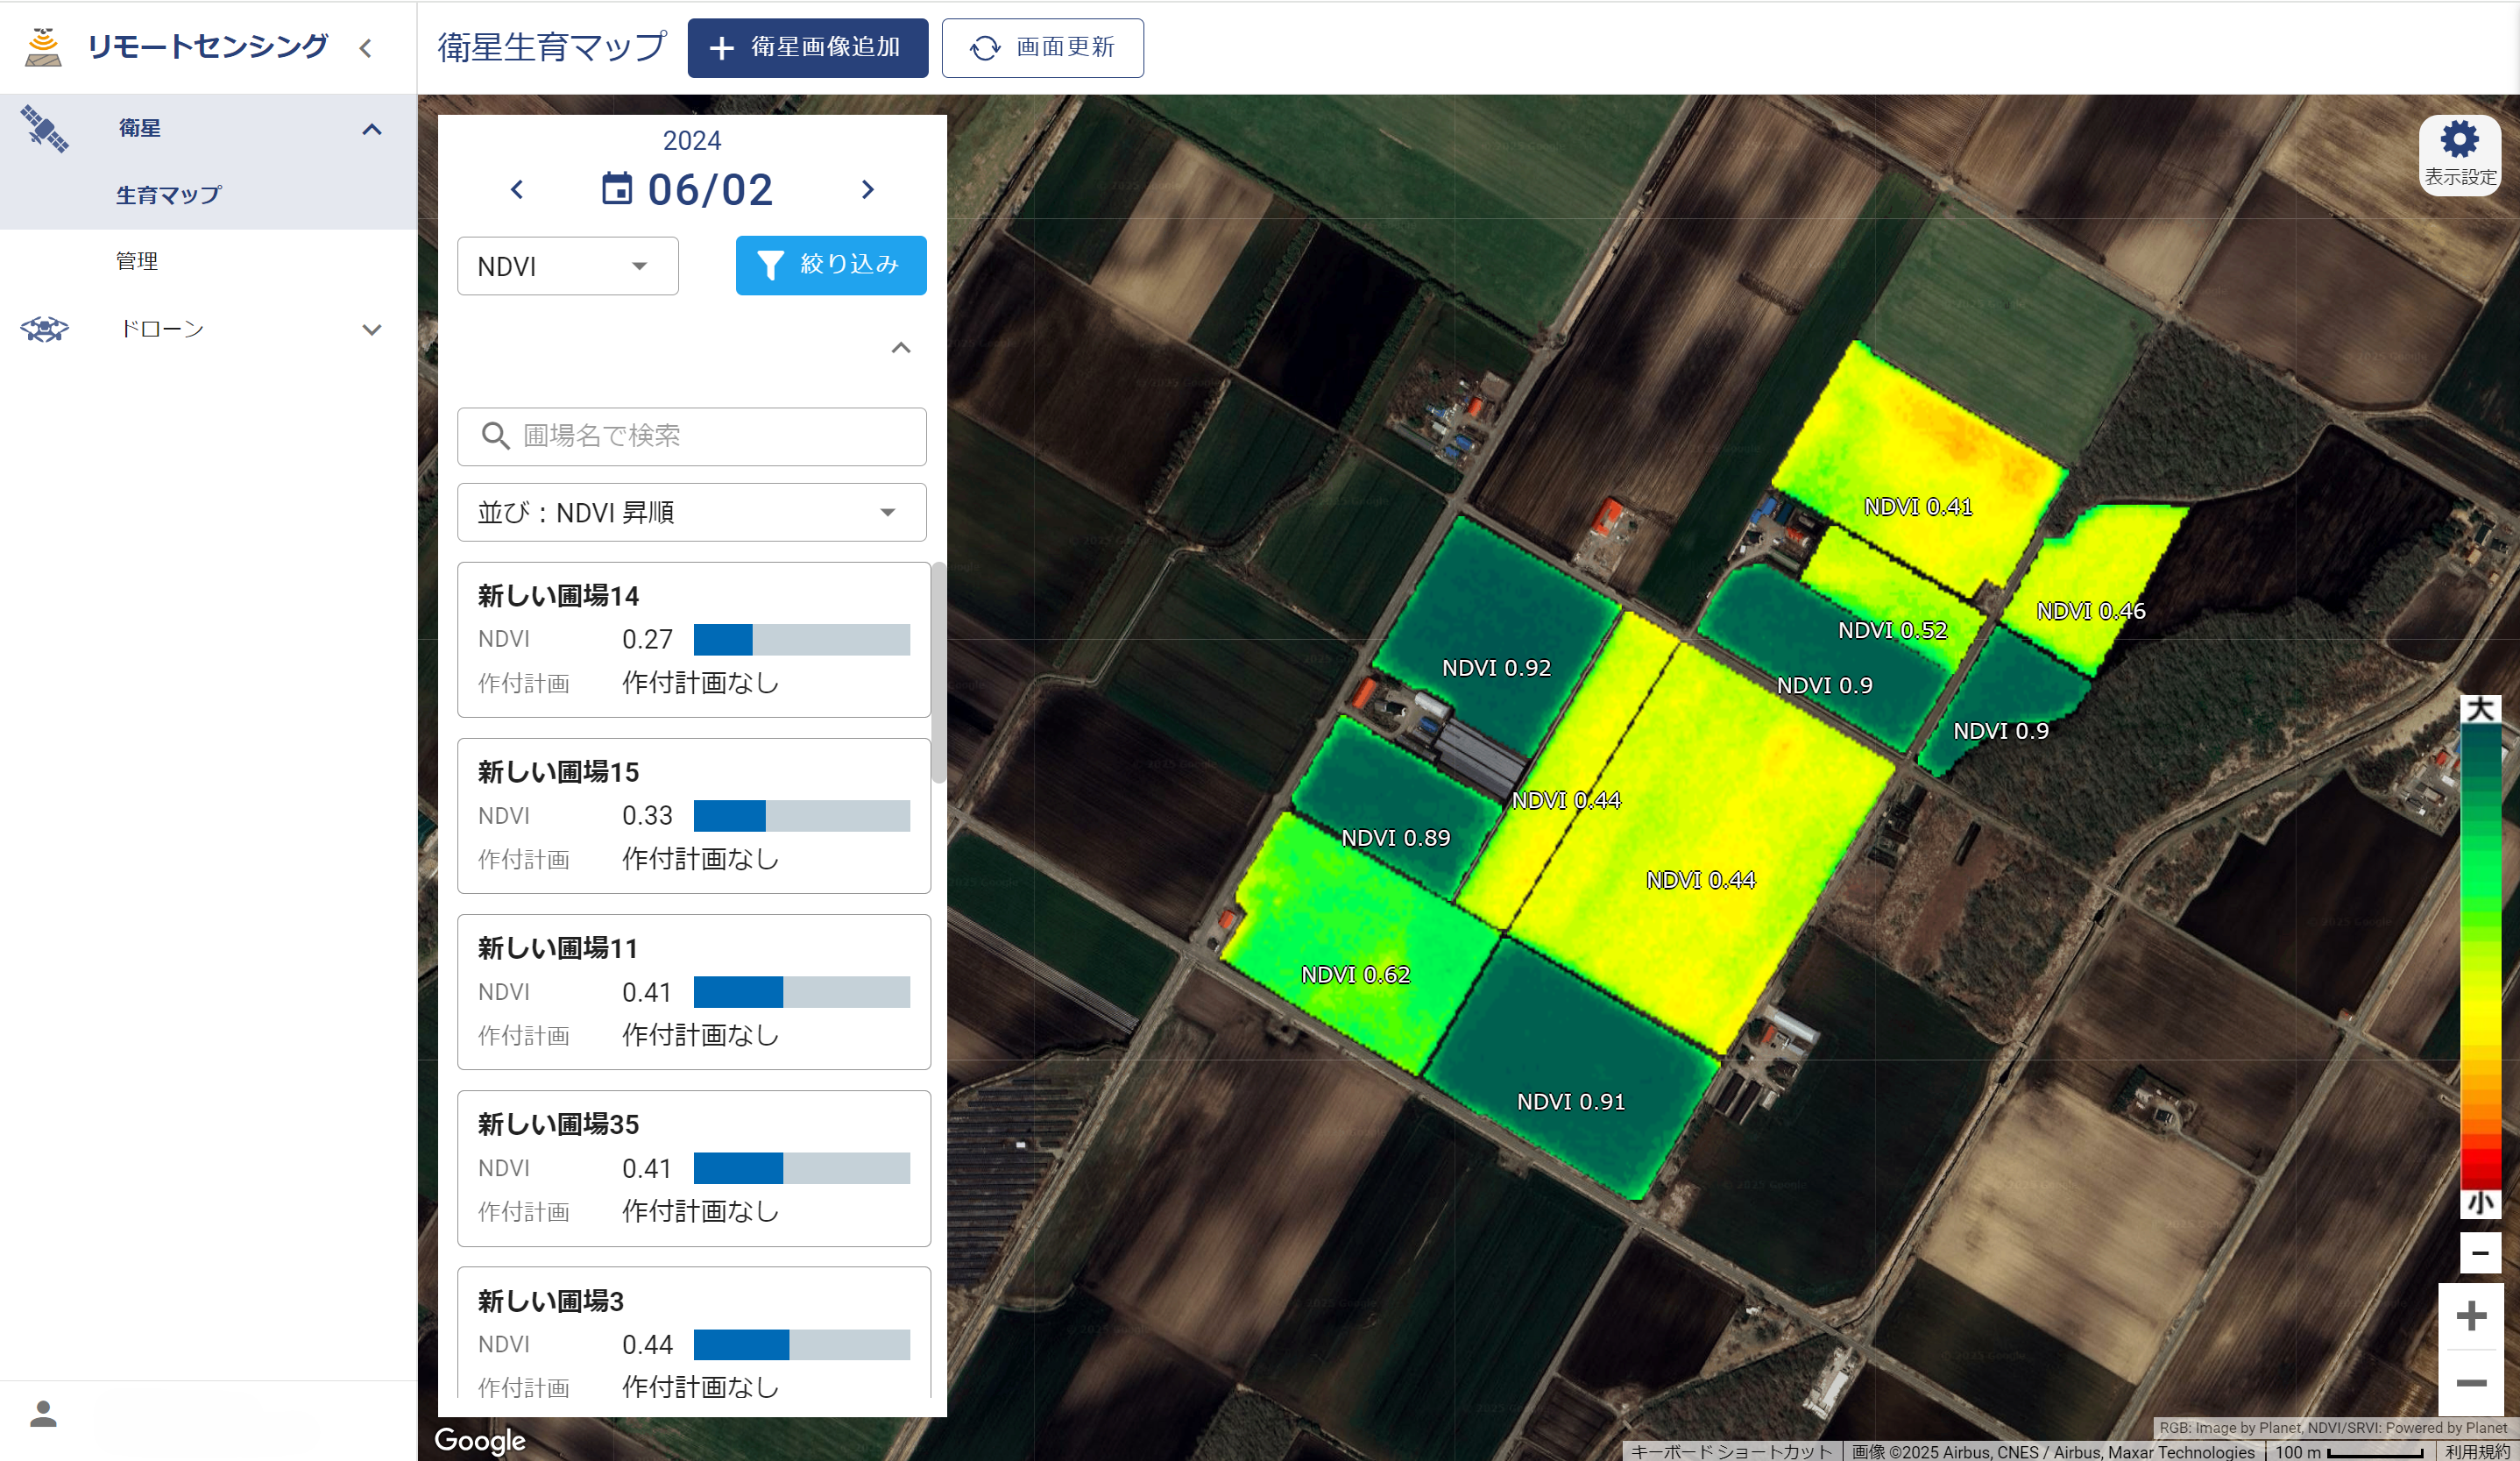Click the user profile icon

click(x=43, y=1413)
